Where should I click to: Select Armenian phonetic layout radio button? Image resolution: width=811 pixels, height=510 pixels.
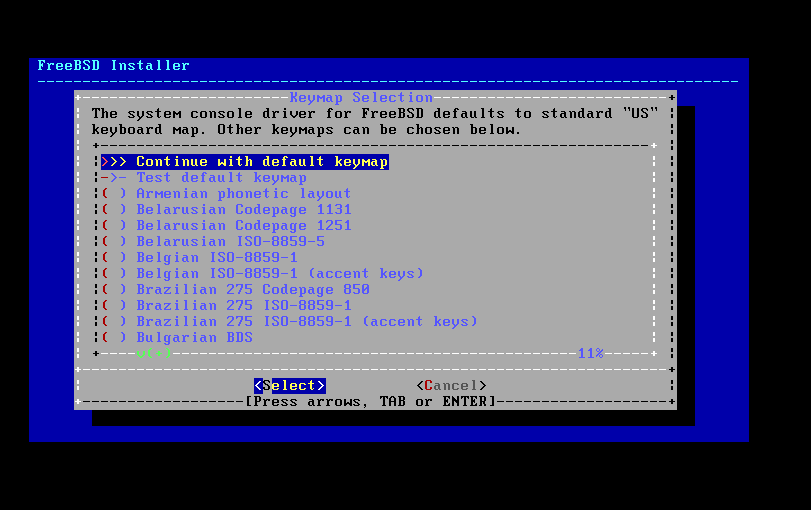(114, 194)
